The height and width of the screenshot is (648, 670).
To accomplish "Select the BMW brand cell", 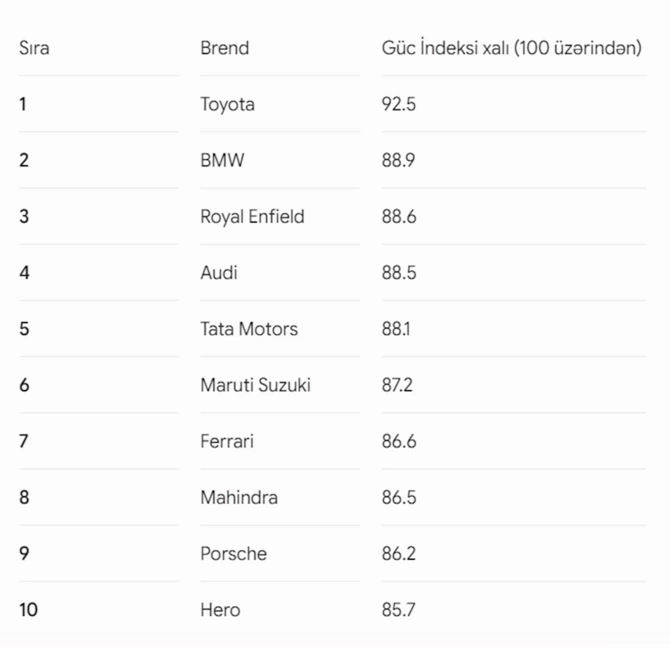I will (x=222, y=160).
